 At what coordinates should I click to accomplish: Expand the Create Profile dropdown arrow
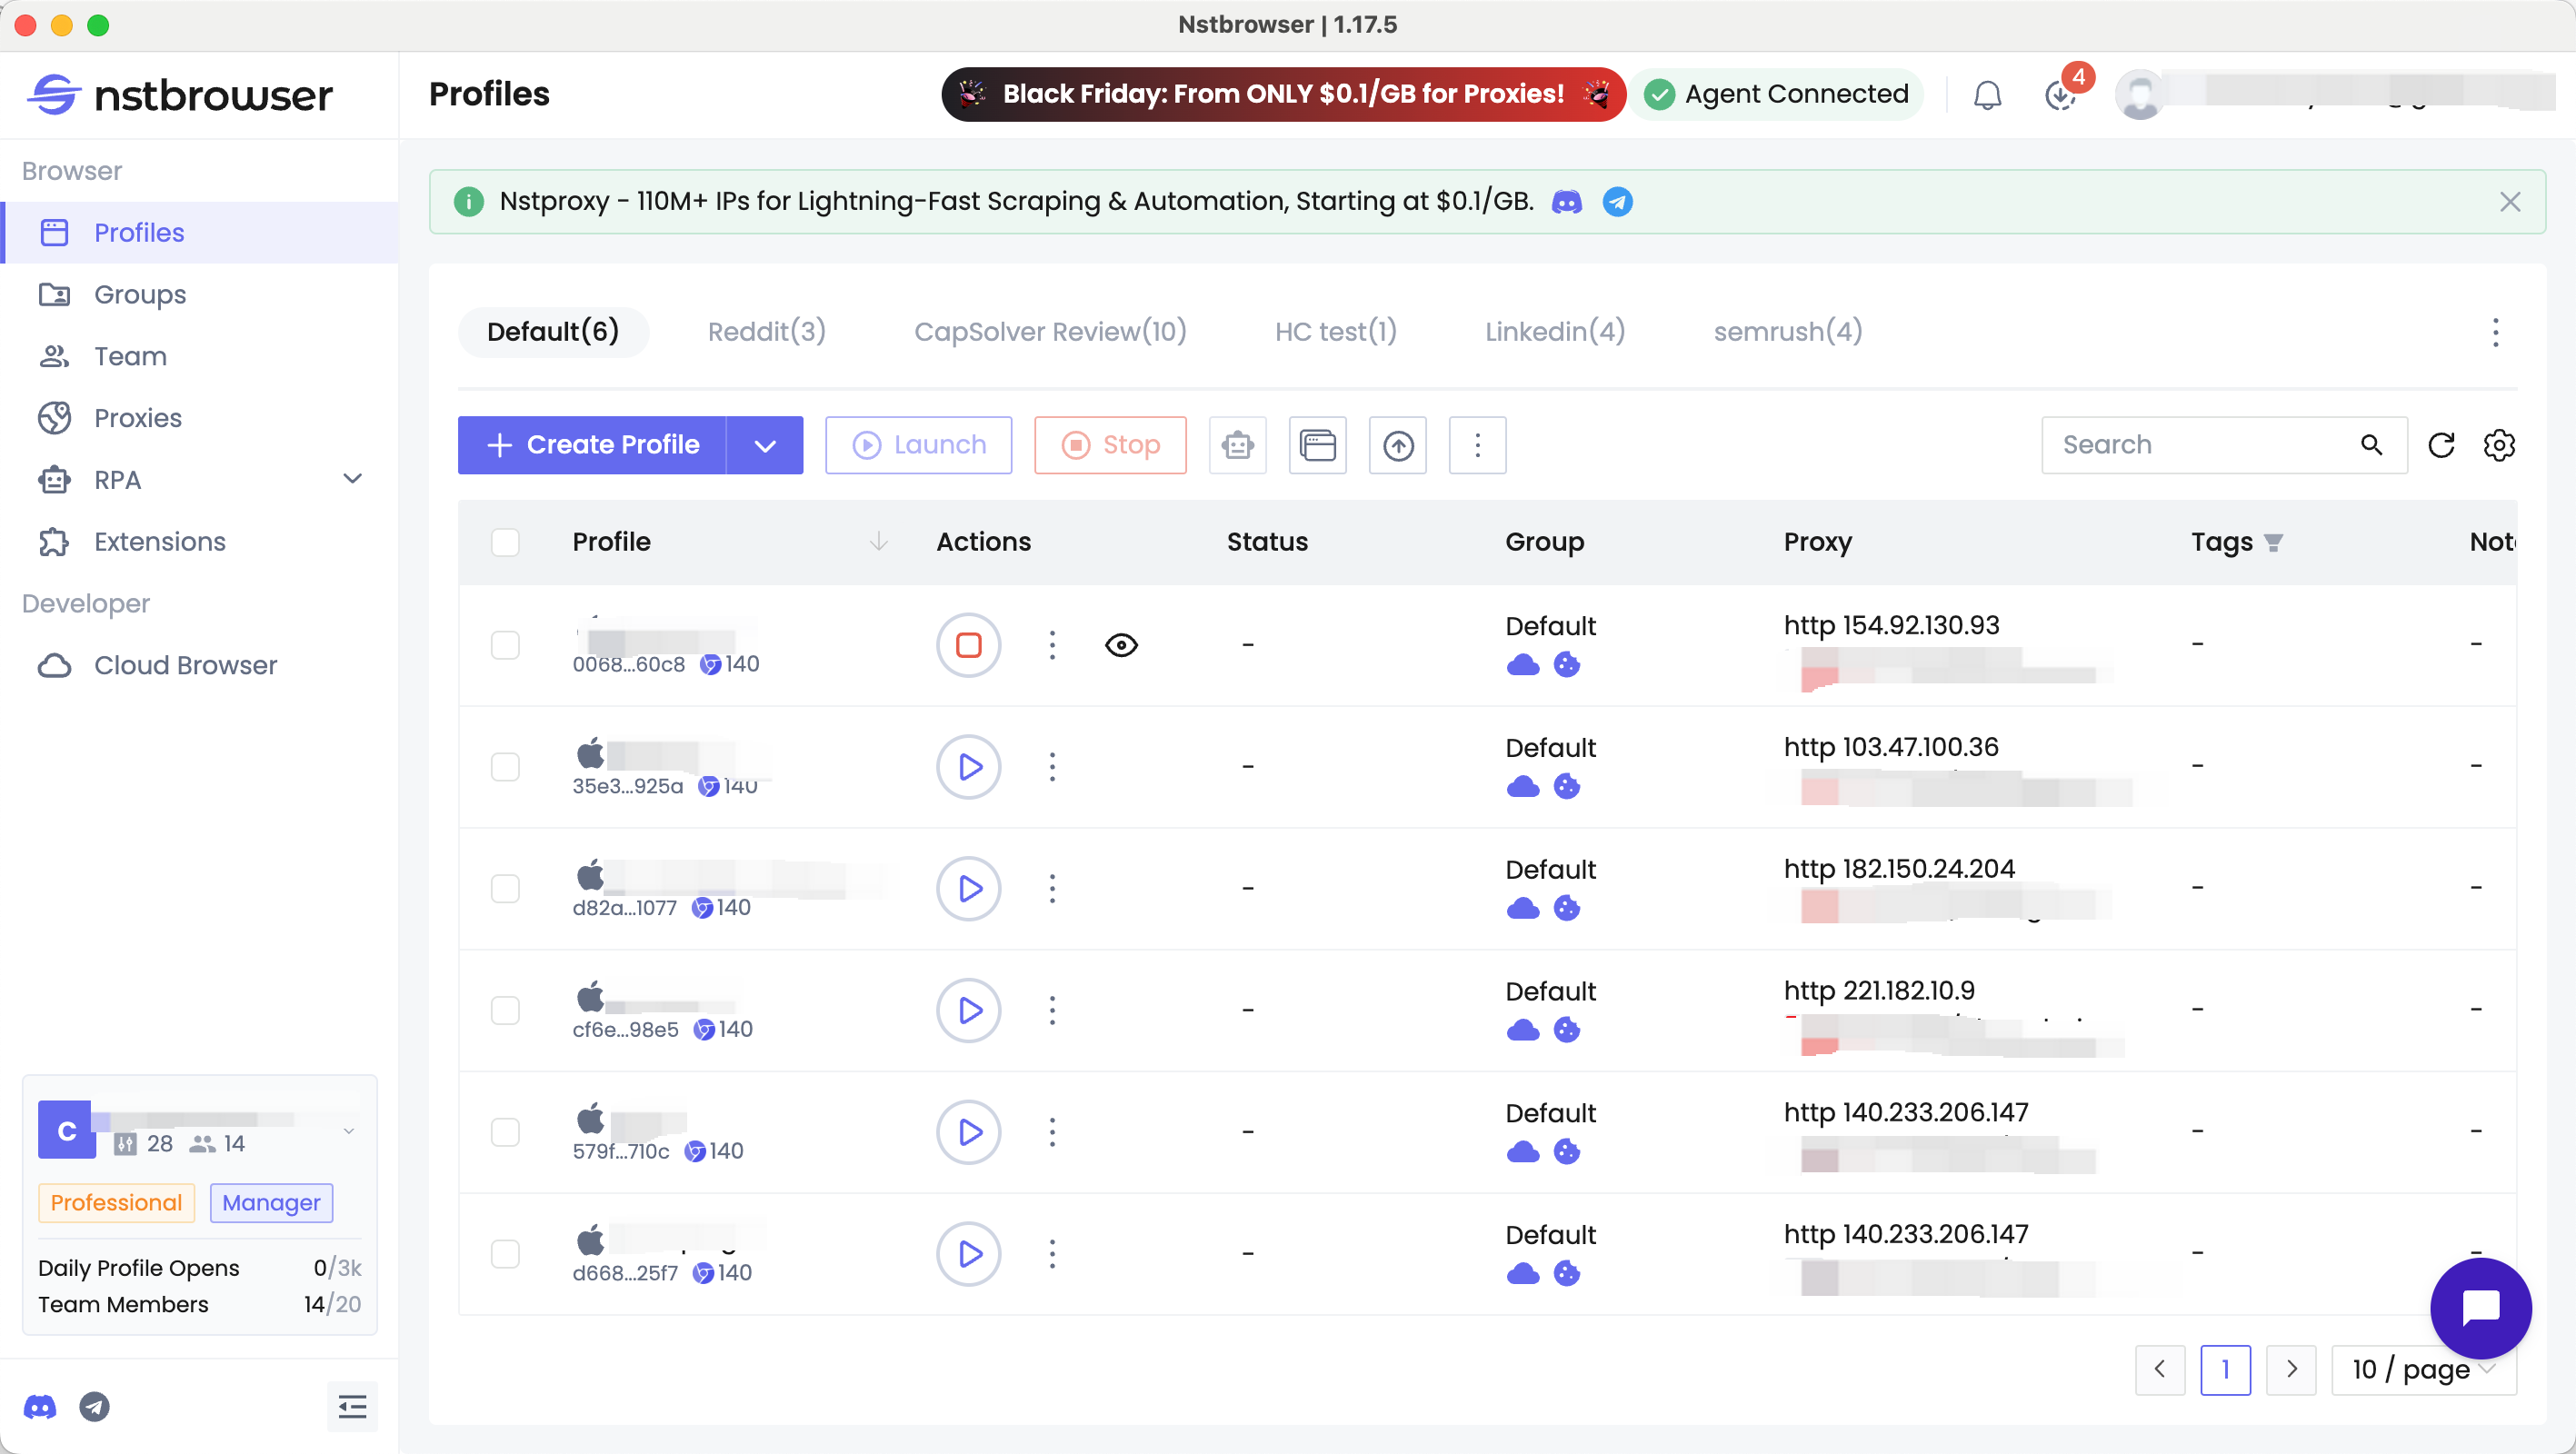pyautogui.click(x=765, y=445)
